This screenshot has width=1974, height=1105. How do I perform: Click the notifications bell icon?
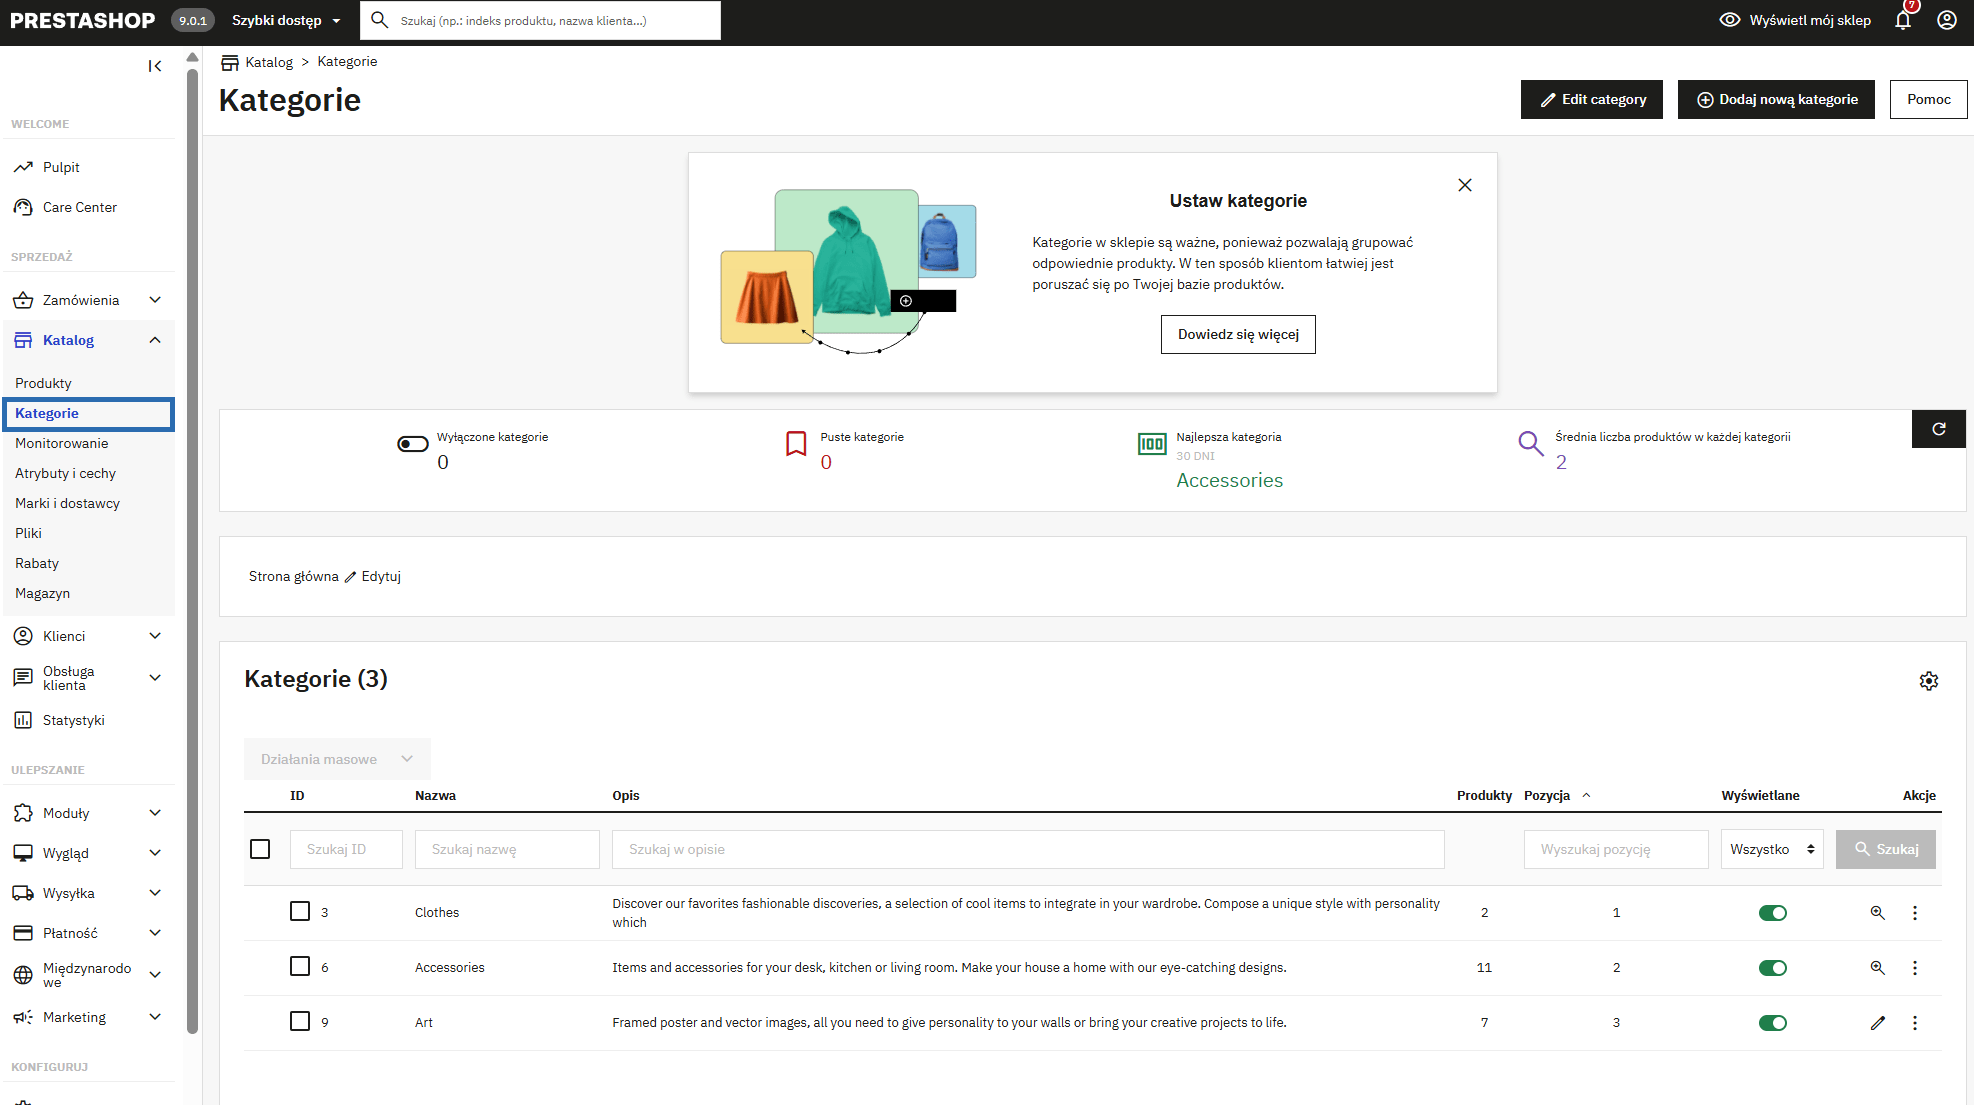pyautogui.click(x=1902, y=20)
